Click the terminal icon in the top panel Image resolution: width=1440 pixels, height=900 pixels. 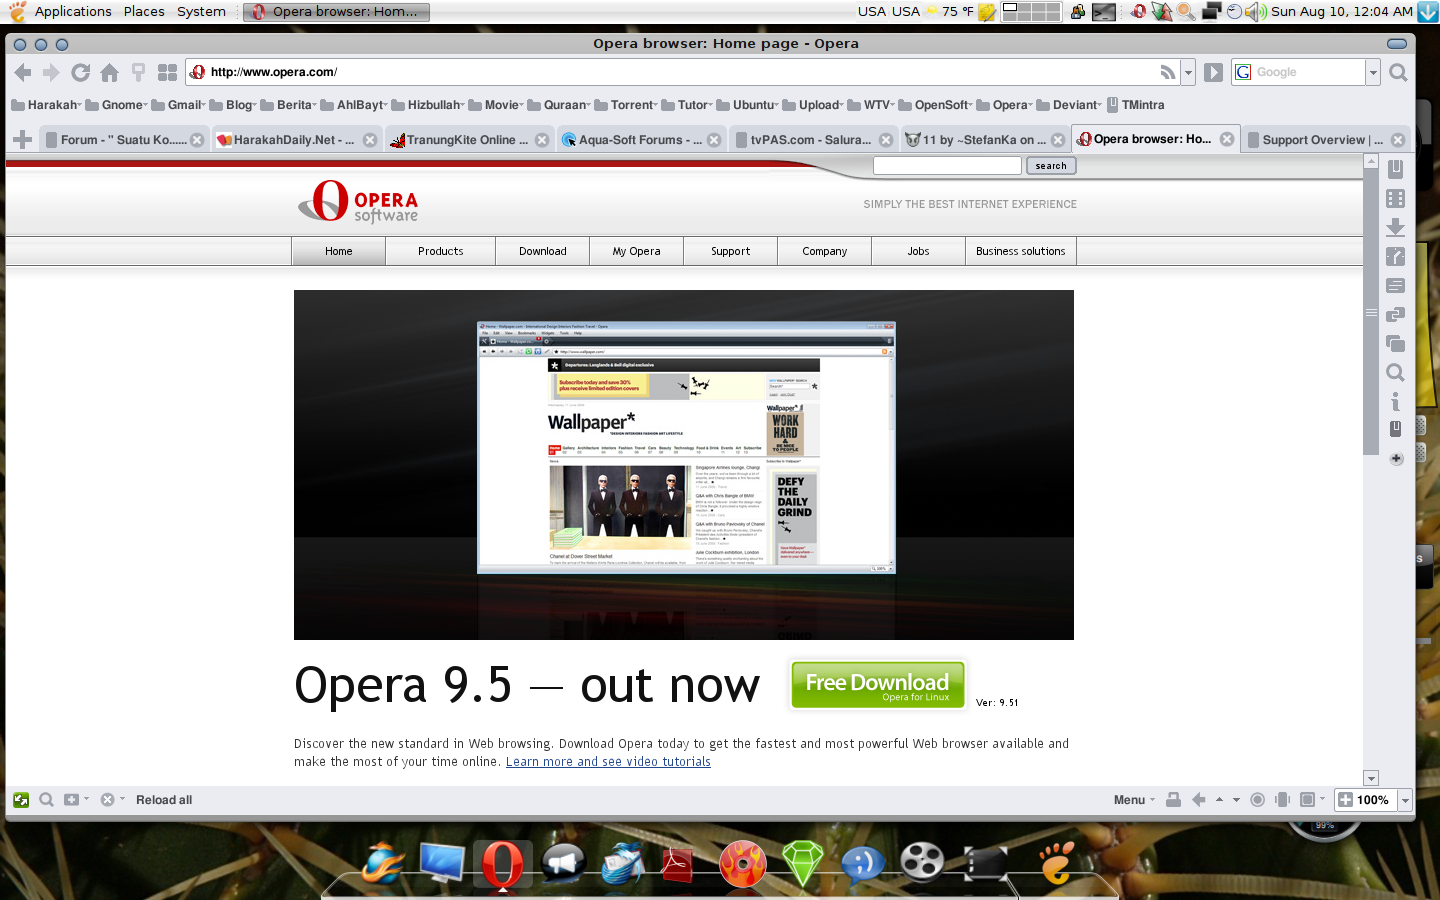[1104, 12]
